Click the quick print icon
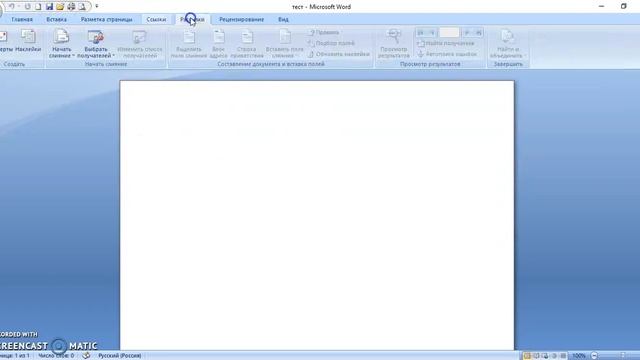The image size is (640, 360). (x=71, y=7)
